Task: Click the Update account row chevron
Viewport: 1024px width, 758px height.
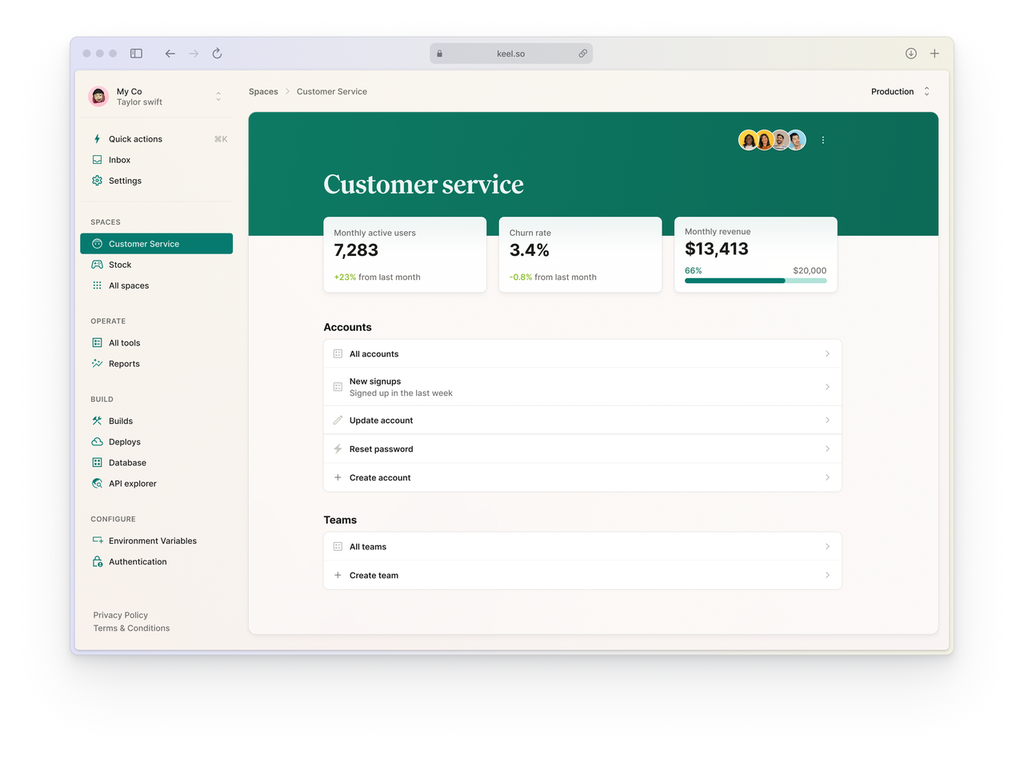Action: tap(827, 420)
